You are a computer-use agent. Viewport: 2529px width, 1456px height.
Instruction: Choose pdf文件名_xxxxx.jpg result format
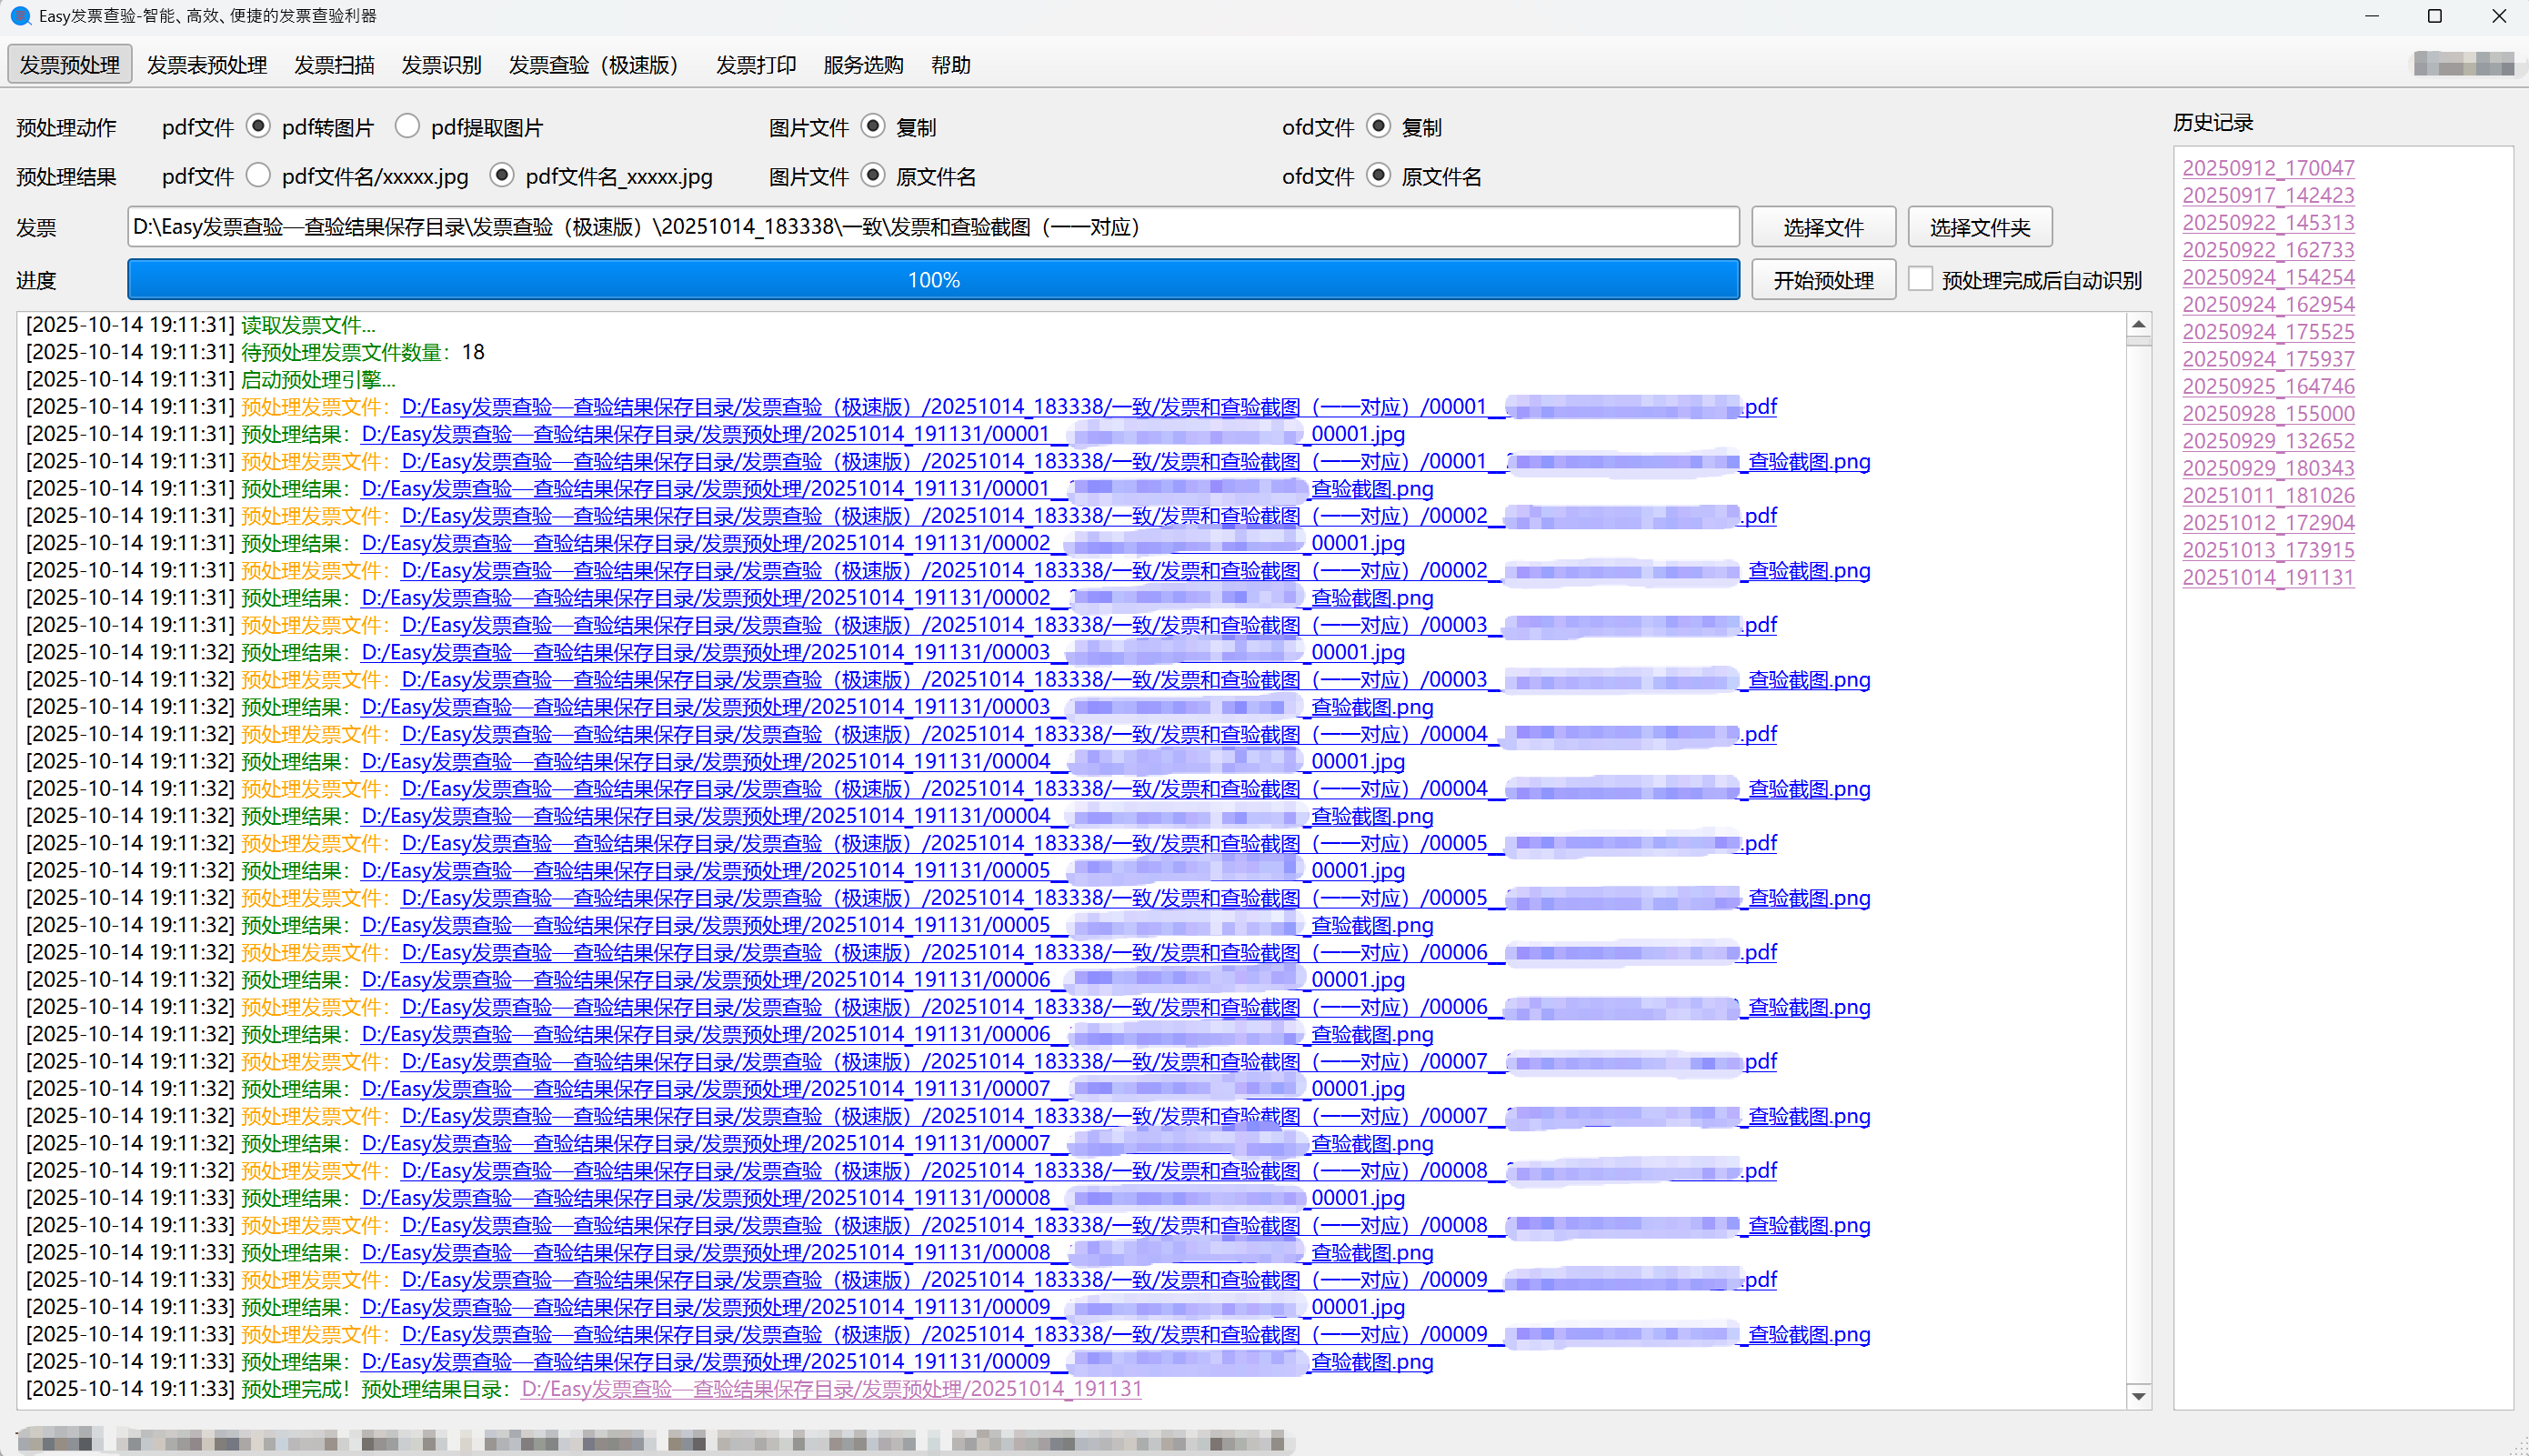pyautogui.click(x=502, y=175)
